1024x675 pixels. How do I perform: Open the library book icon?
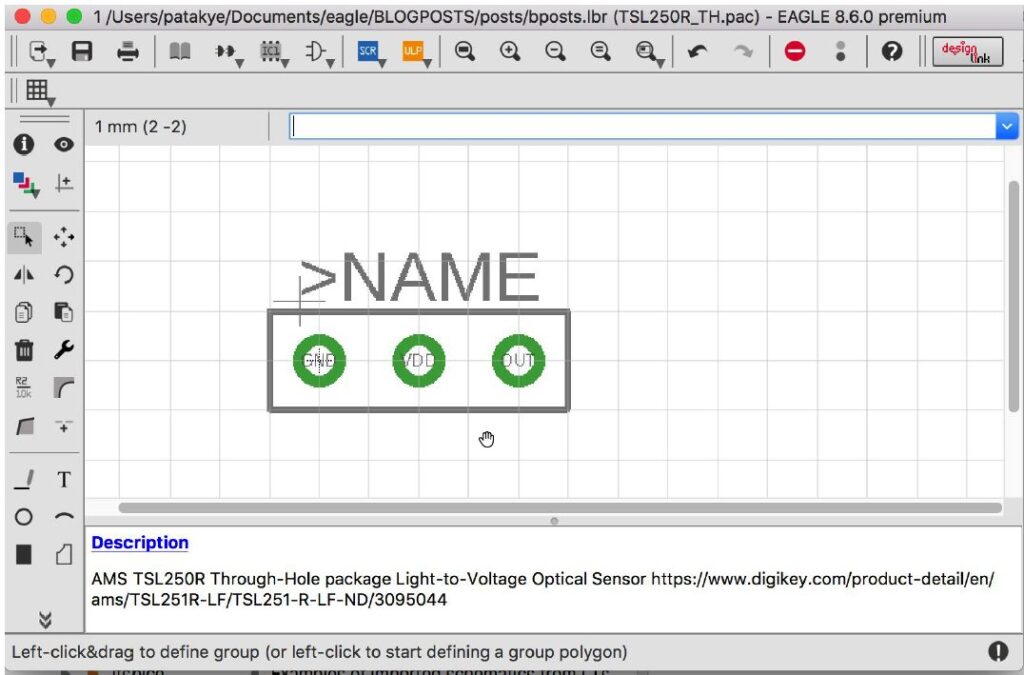coord(180,51)
